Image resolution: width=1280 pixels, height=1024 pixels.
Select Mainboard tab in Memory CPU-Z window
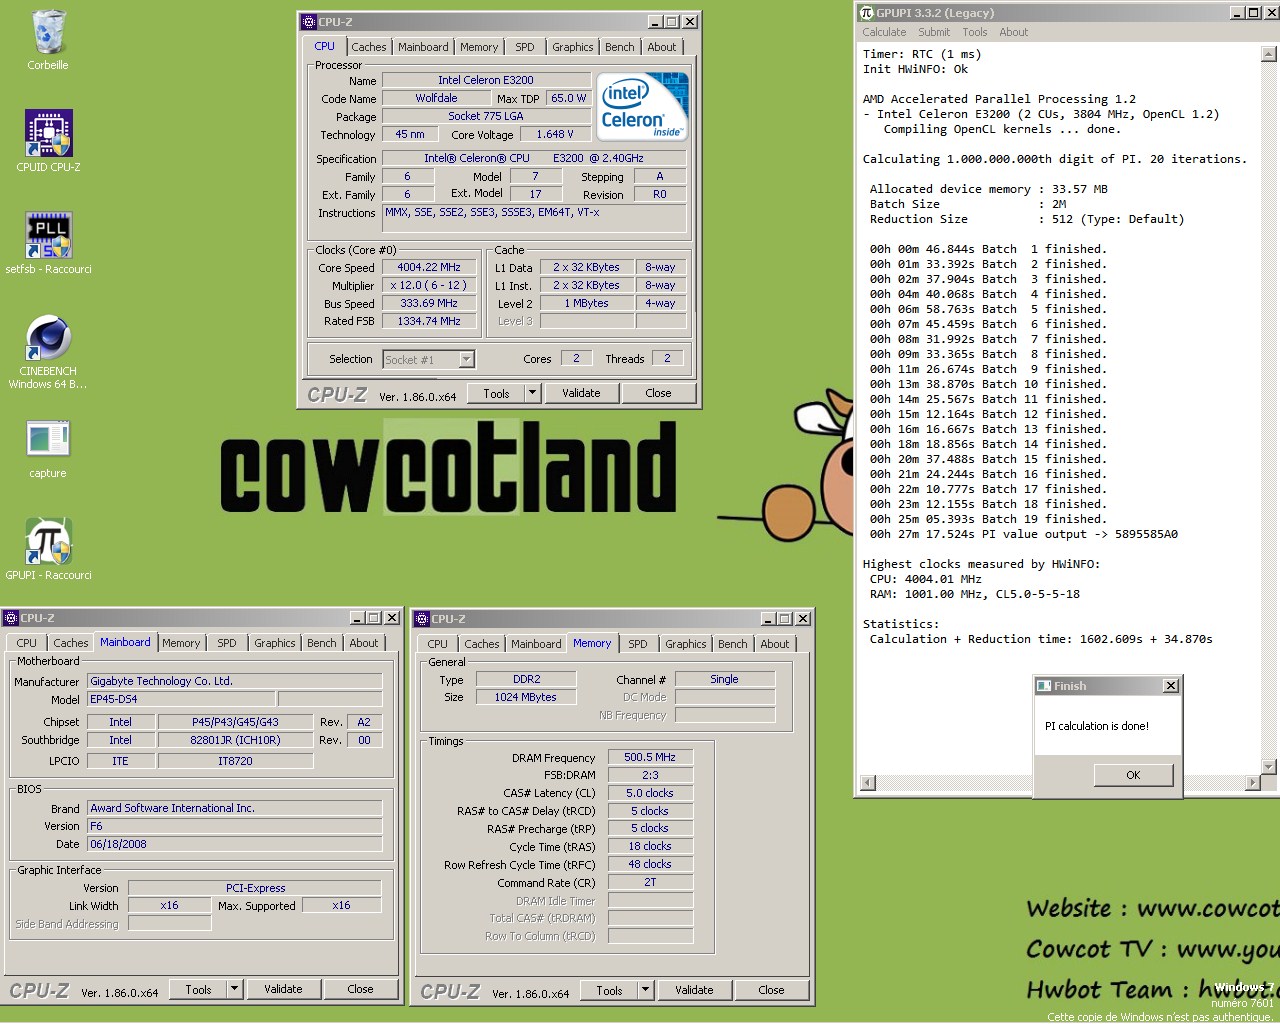(x=536, y=644)
